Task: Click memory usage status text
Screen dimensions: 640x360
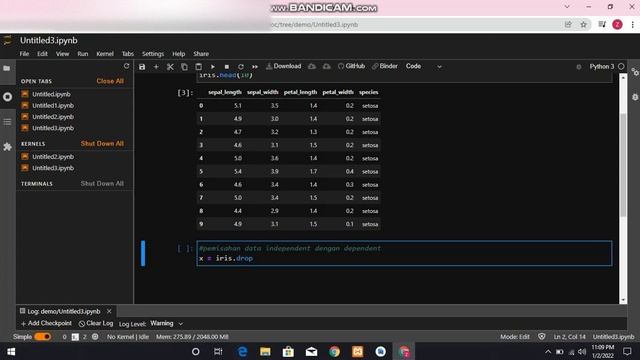Action: [x=192, y=337]
